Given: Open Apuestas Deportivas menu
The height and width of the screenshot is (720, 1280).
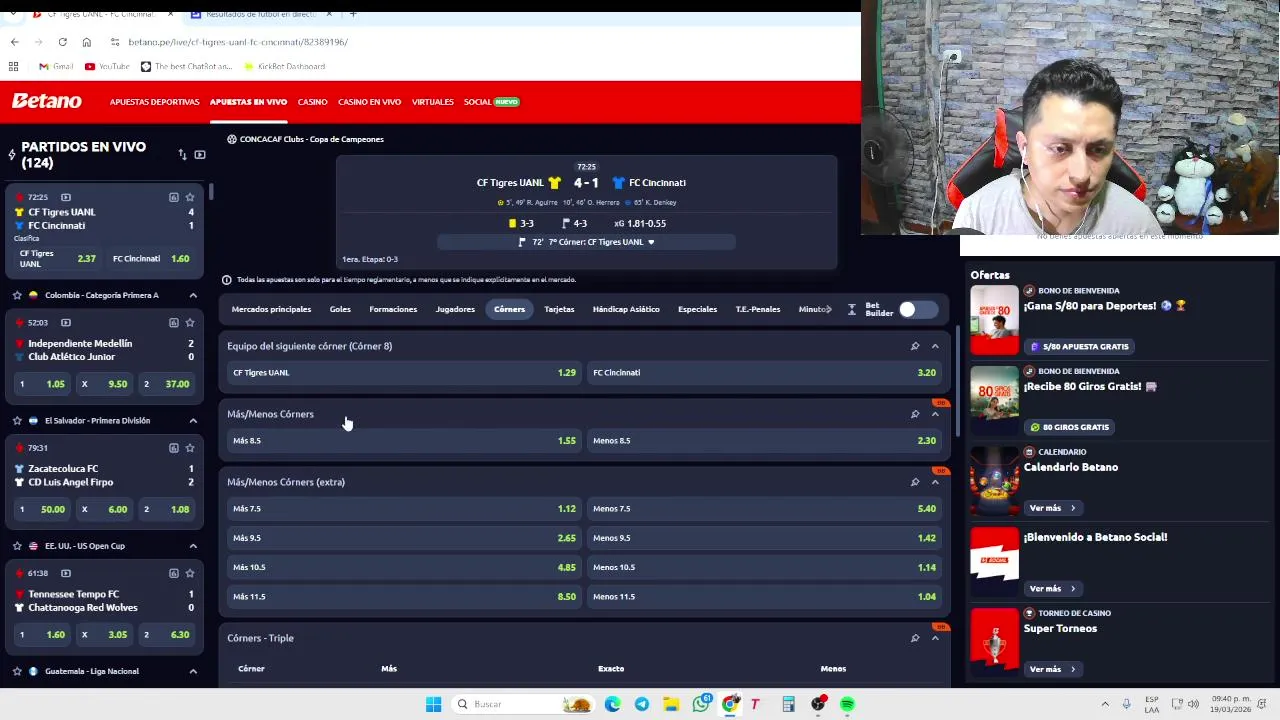Looking at the screenshot, I should (154, 102).
